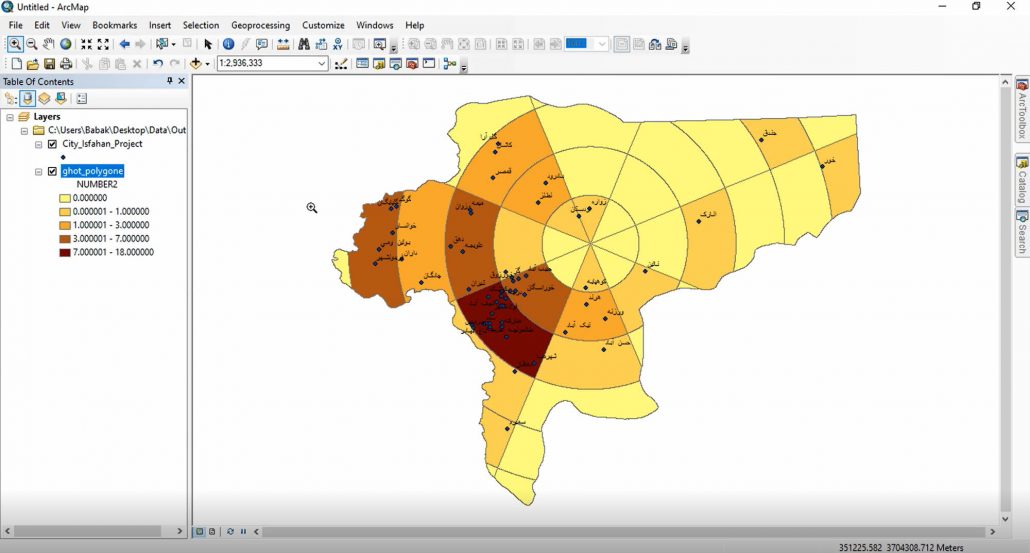Uncheck the City_Isfahan_Project layer checkbox
Screen dimensions: 1030x553
point(52,144)
